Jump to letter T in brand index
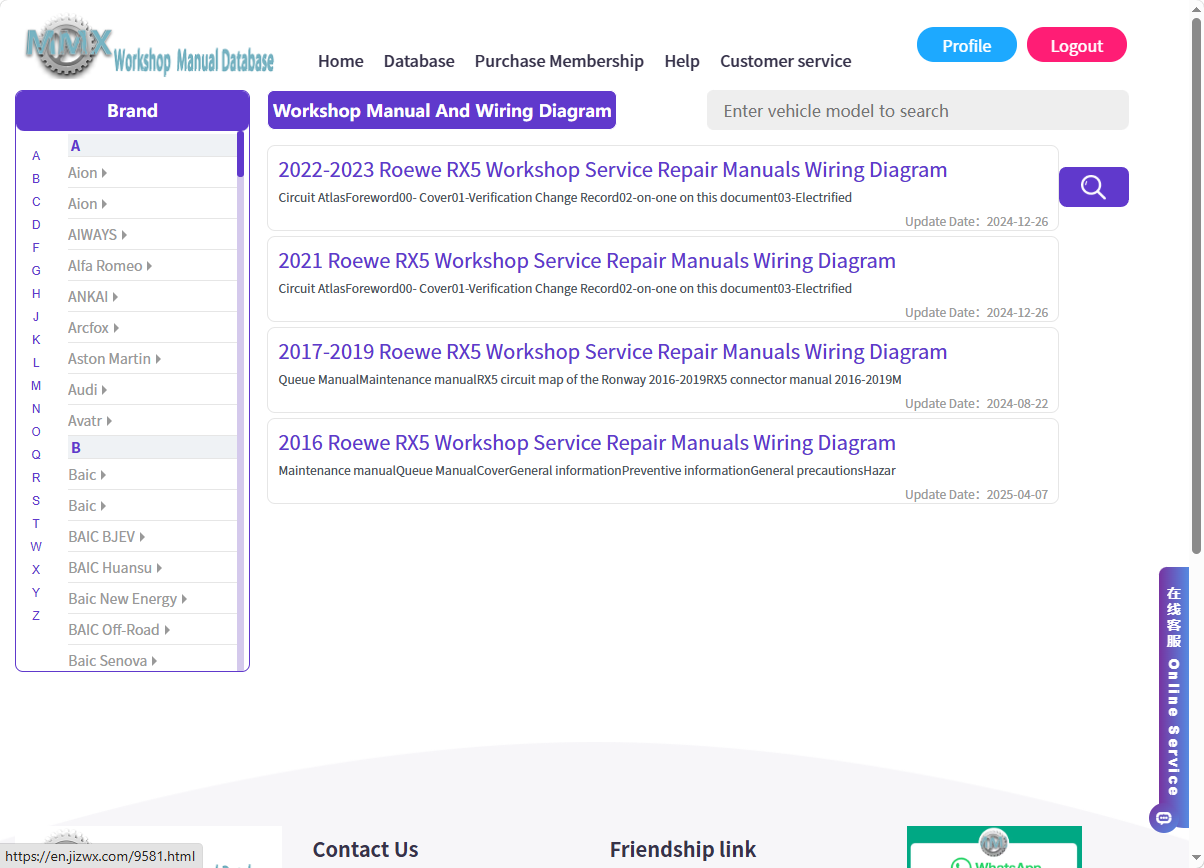The height and width of the screenshot is (868, 1204). tap(36, 524)
